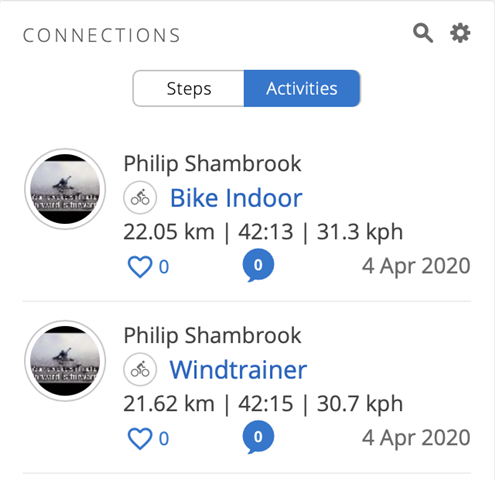Switch to the Steps tab
495x480 pixels.
coord(189,88)
